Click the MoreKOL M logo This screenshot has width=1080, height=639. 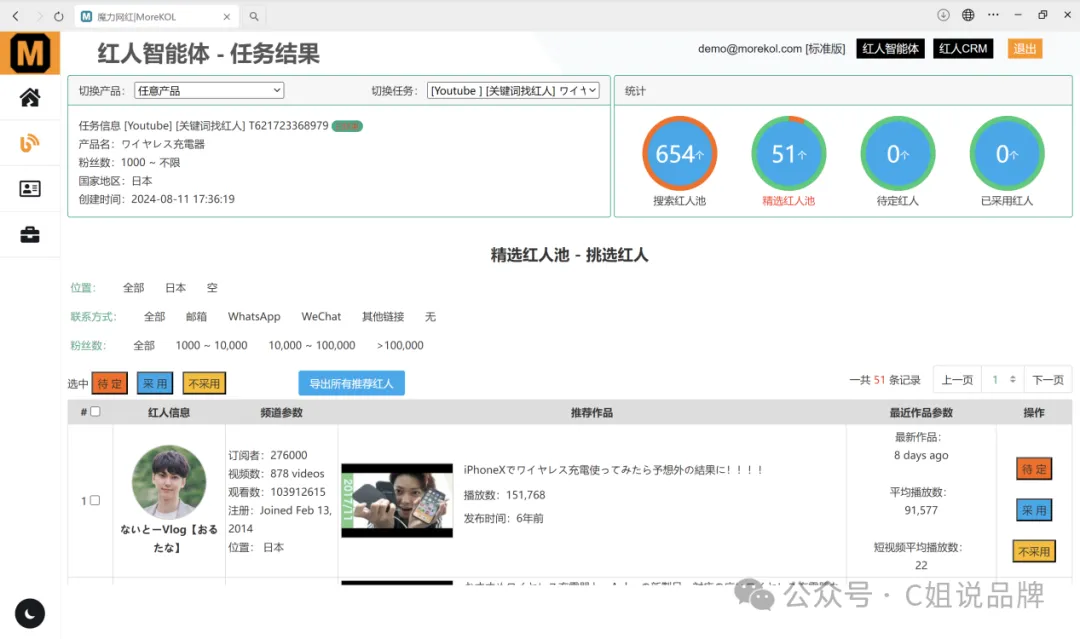click(30, 52)
